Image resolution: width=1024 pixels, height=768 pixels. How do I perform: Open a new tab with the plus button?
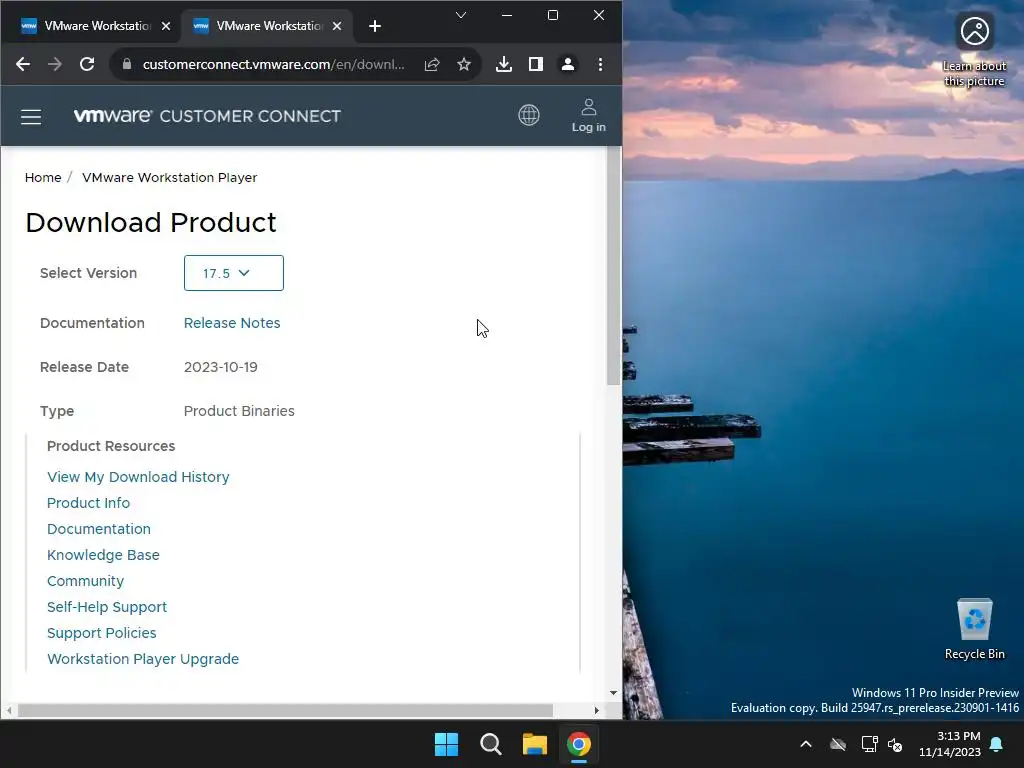pyautogui.click(x=374, y=26)
